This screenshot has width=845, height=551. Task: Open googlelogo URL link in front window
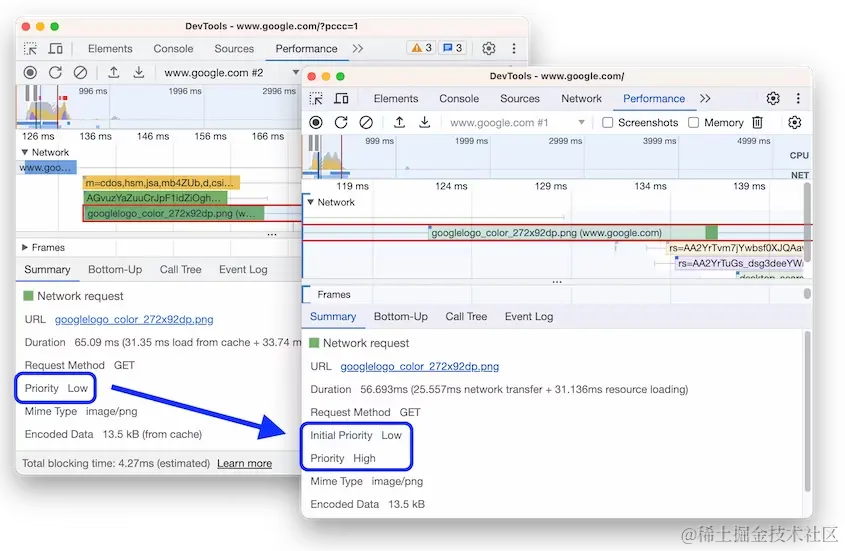419,367
